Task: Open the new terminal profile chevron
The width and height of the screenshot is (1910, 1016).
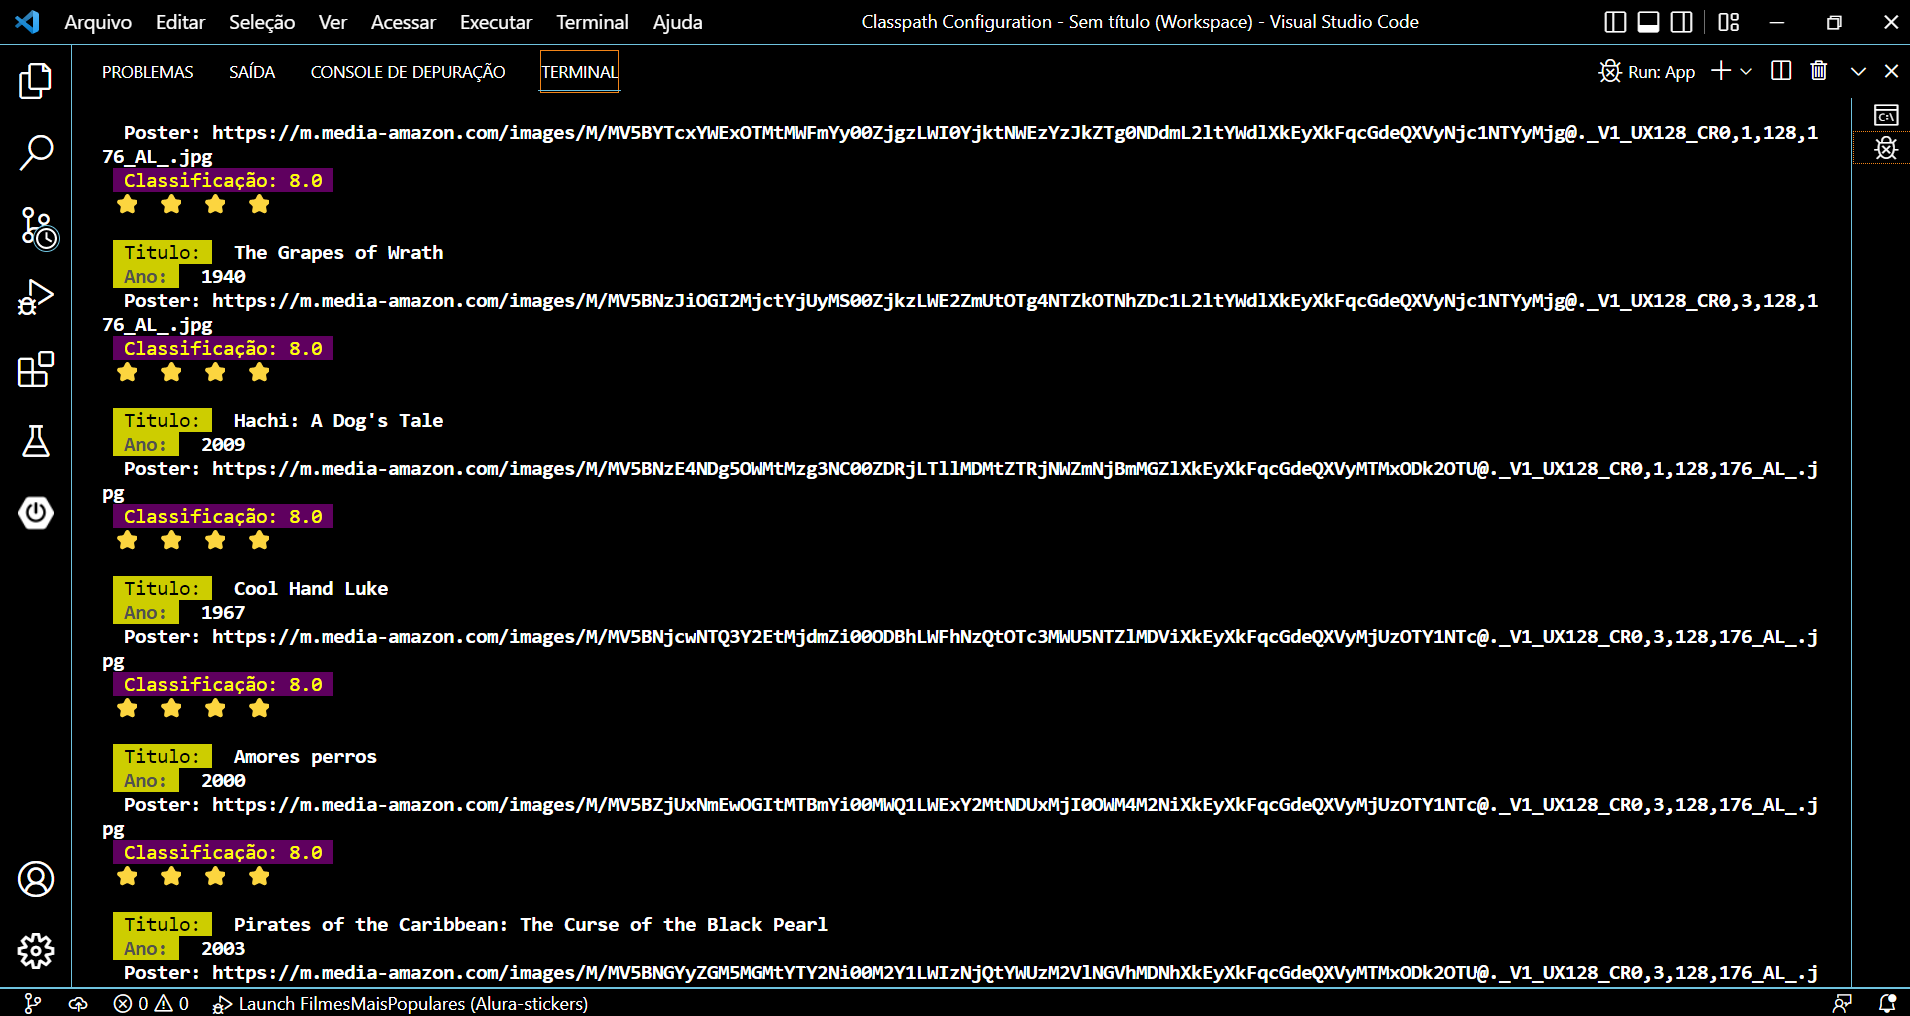Action: [1746, 71]
